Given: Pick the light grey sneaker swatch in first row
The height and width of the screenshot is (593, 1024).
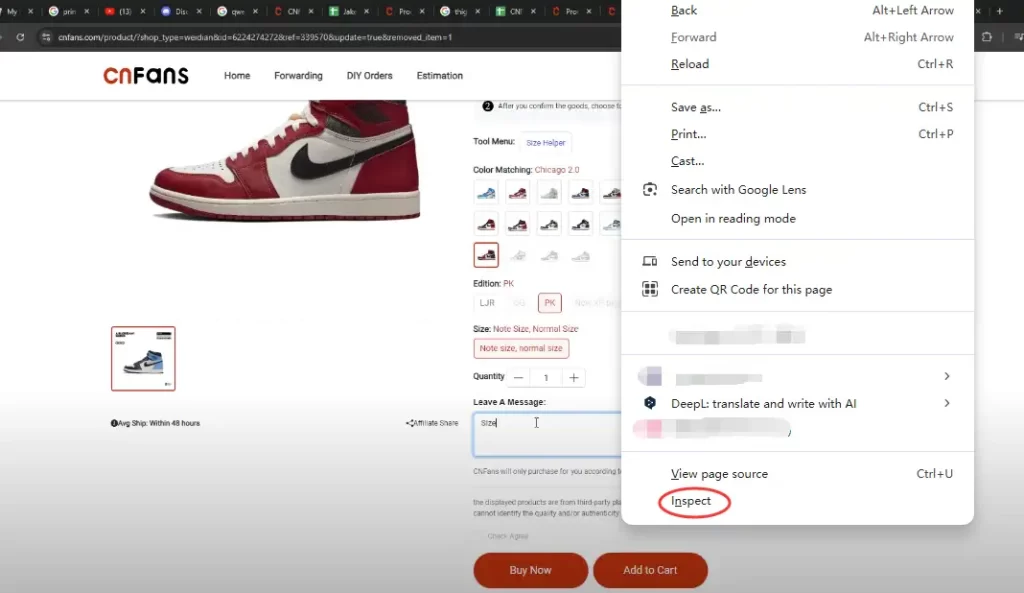Looking at the screenshot, I should pyautogui.click(x=549, y=193).
